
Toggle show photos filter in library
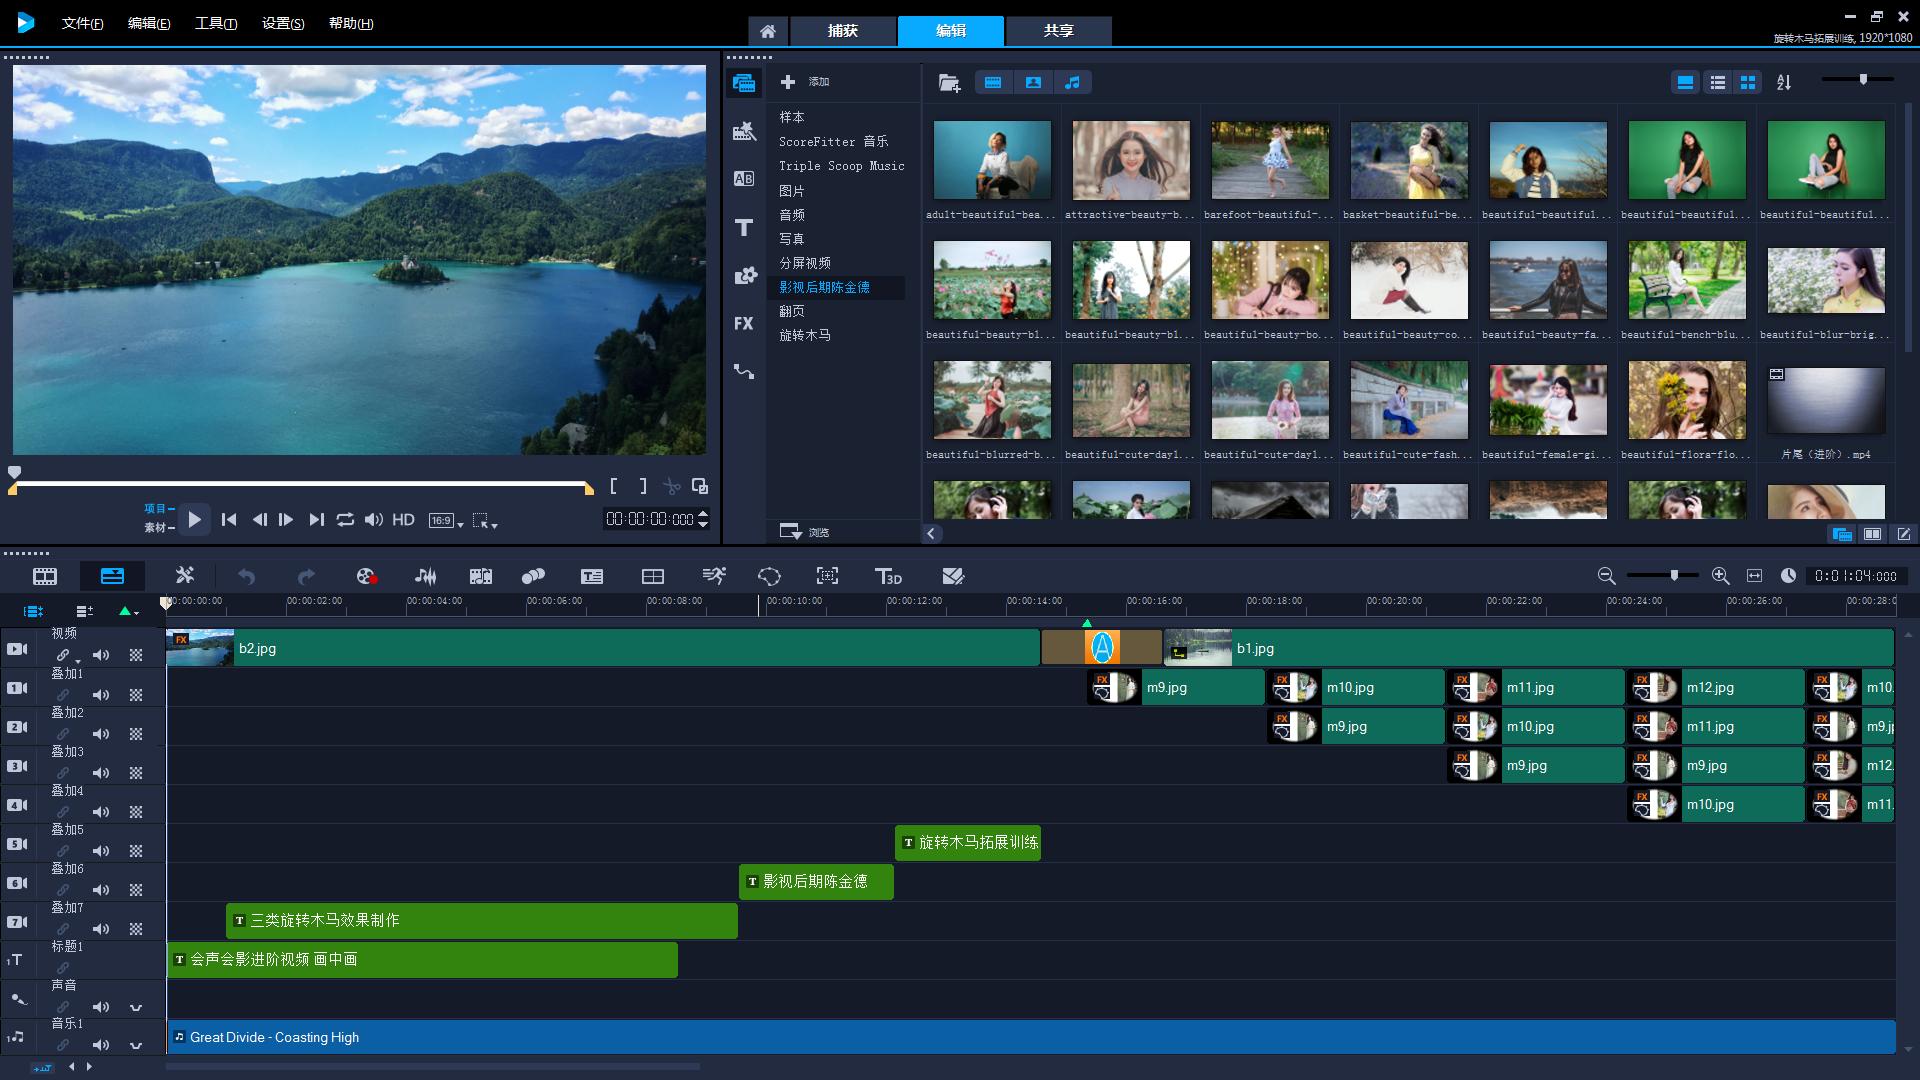click(x=1033, y=83)
